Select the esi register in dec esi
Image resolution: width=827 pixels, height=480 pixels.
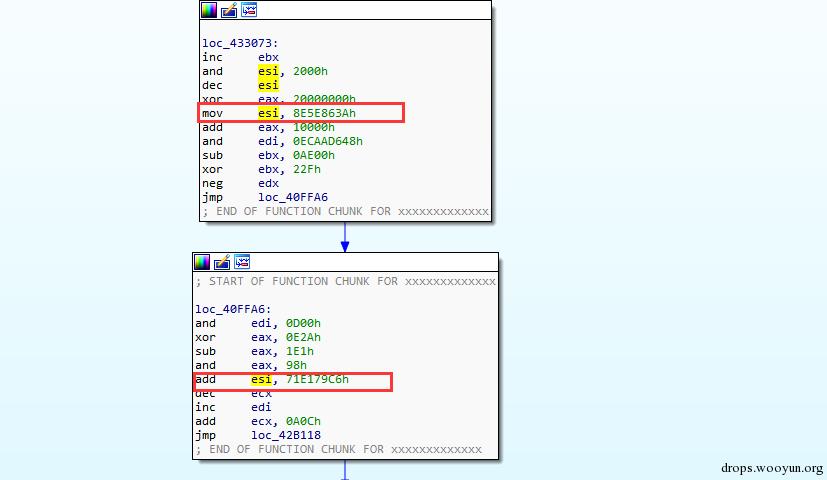coord(268,85)
